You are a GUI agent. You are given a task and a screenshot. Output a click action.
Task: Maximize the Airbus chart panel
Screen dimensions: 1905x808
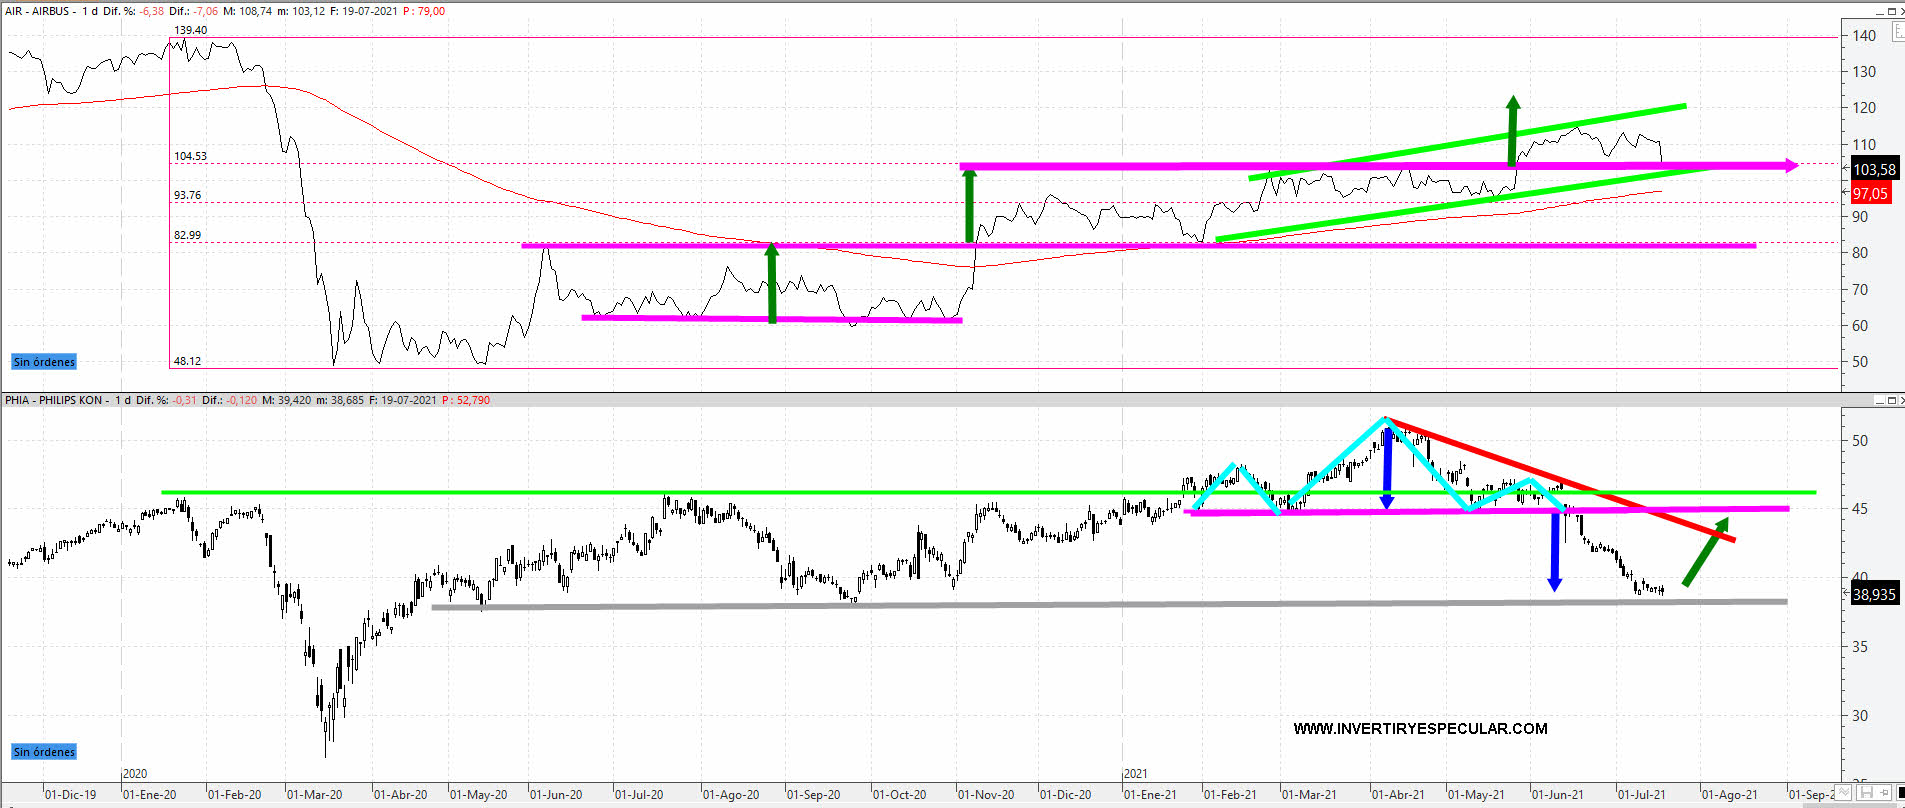coord(1892,12)
